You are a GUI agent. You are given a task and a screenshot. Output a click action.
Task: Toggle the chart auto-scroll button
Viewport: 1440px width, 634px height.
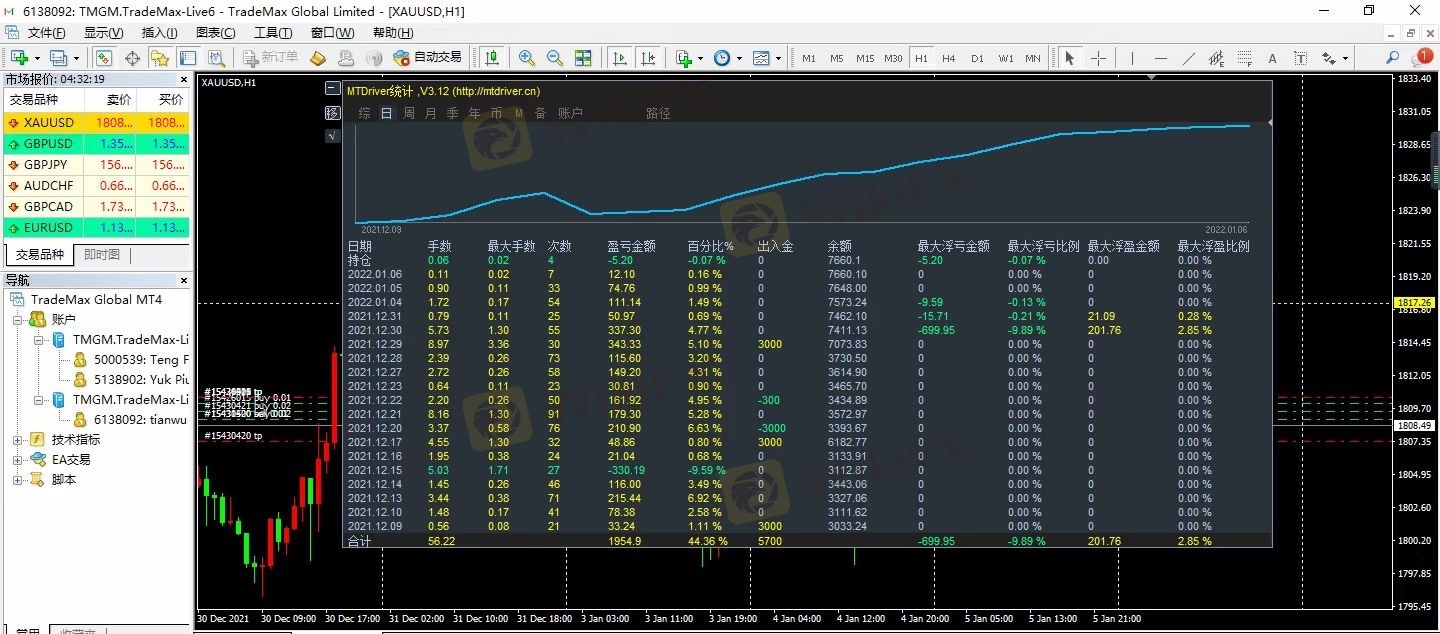pos(620,58)
